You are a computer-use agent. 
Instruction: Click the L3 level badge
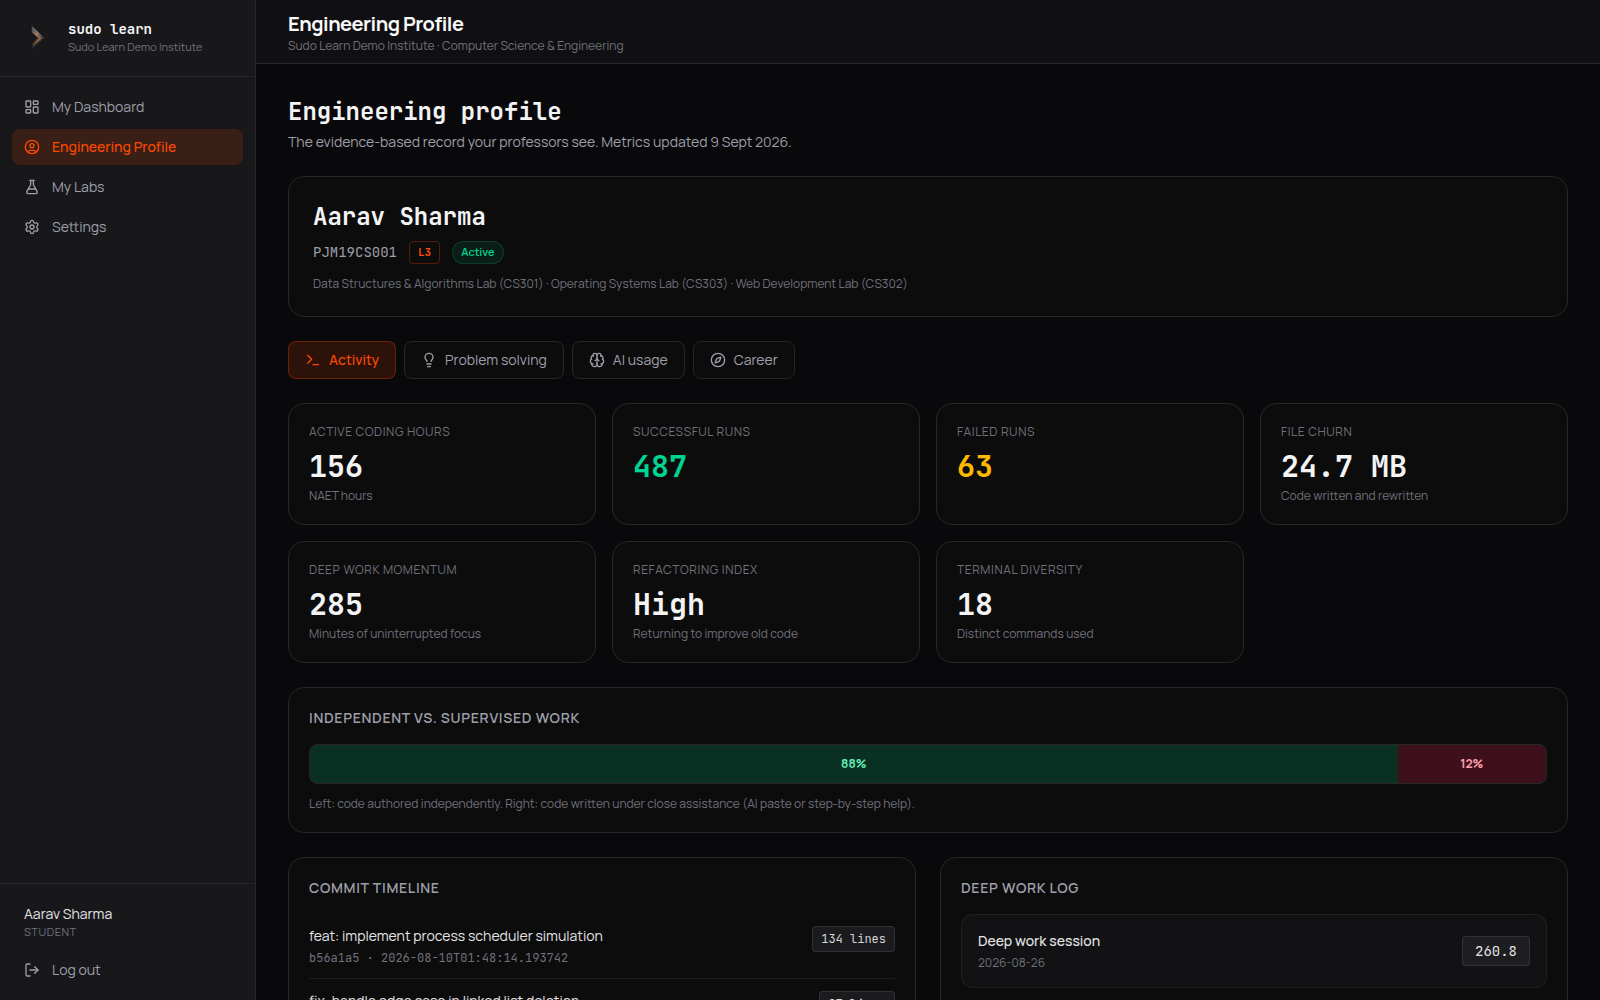[x=425, y=252]
